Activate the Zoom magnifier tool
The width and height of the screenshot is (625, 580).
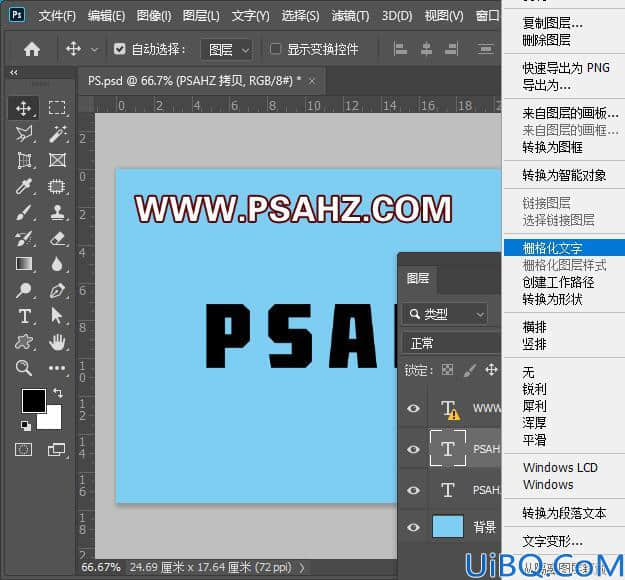tap(24, 368)
